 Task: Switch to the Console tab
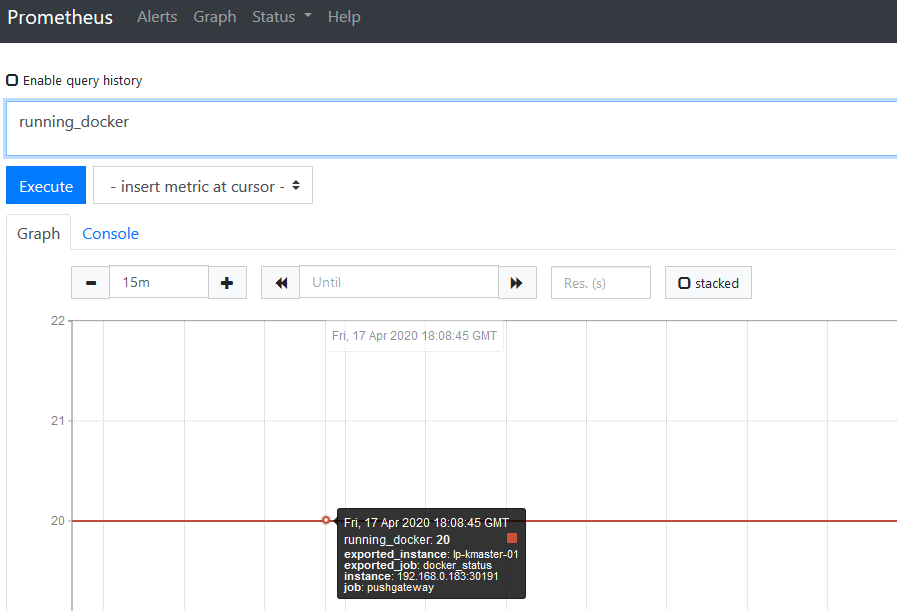(x=110, y=233)
